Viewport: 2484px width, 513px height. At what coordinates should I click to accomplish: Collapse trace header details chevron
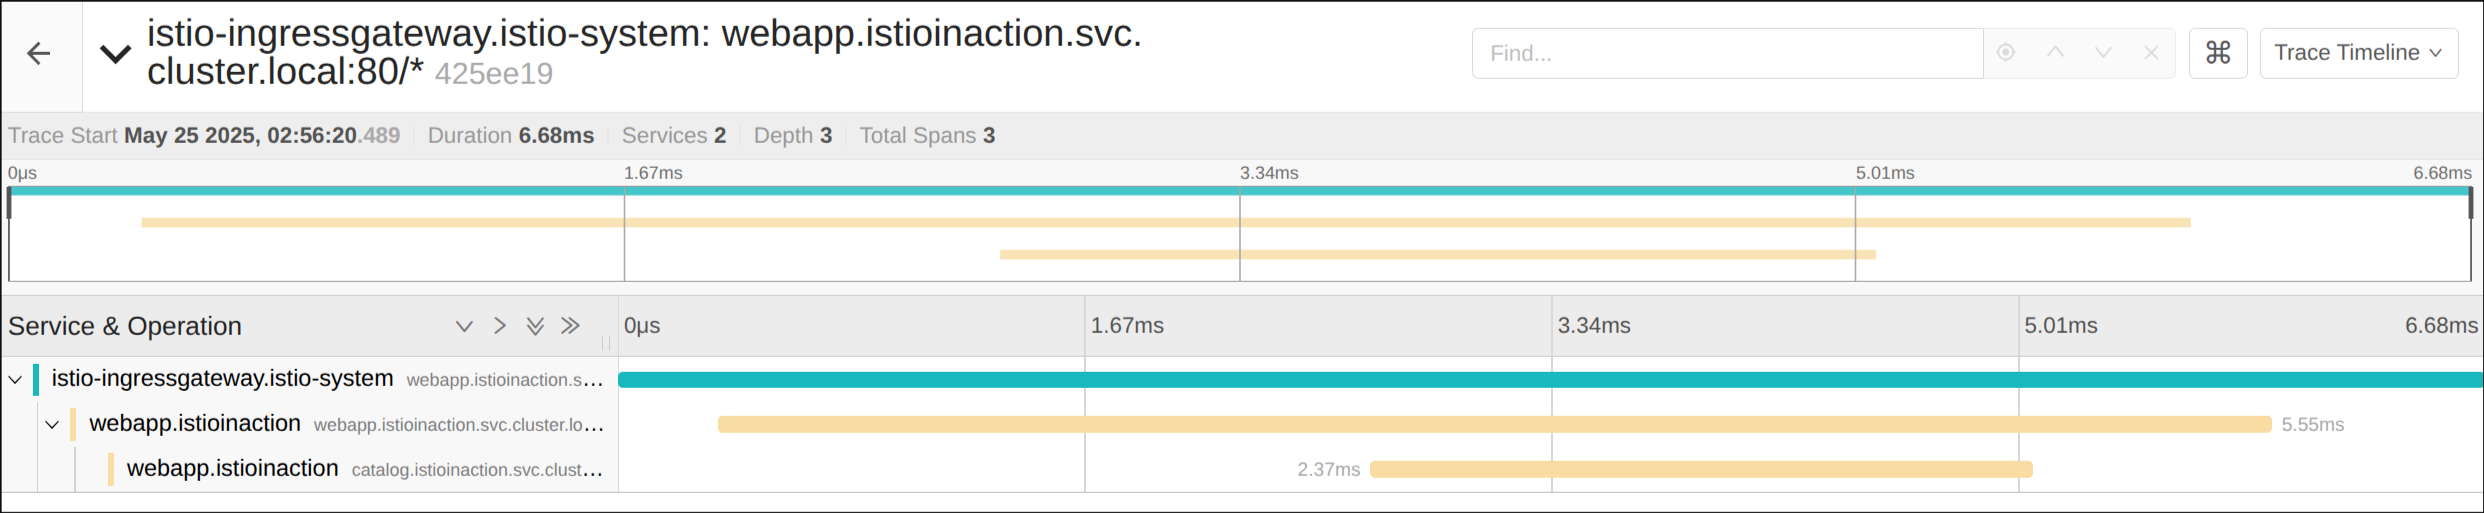pyautogui.click(x=116, y=54)
